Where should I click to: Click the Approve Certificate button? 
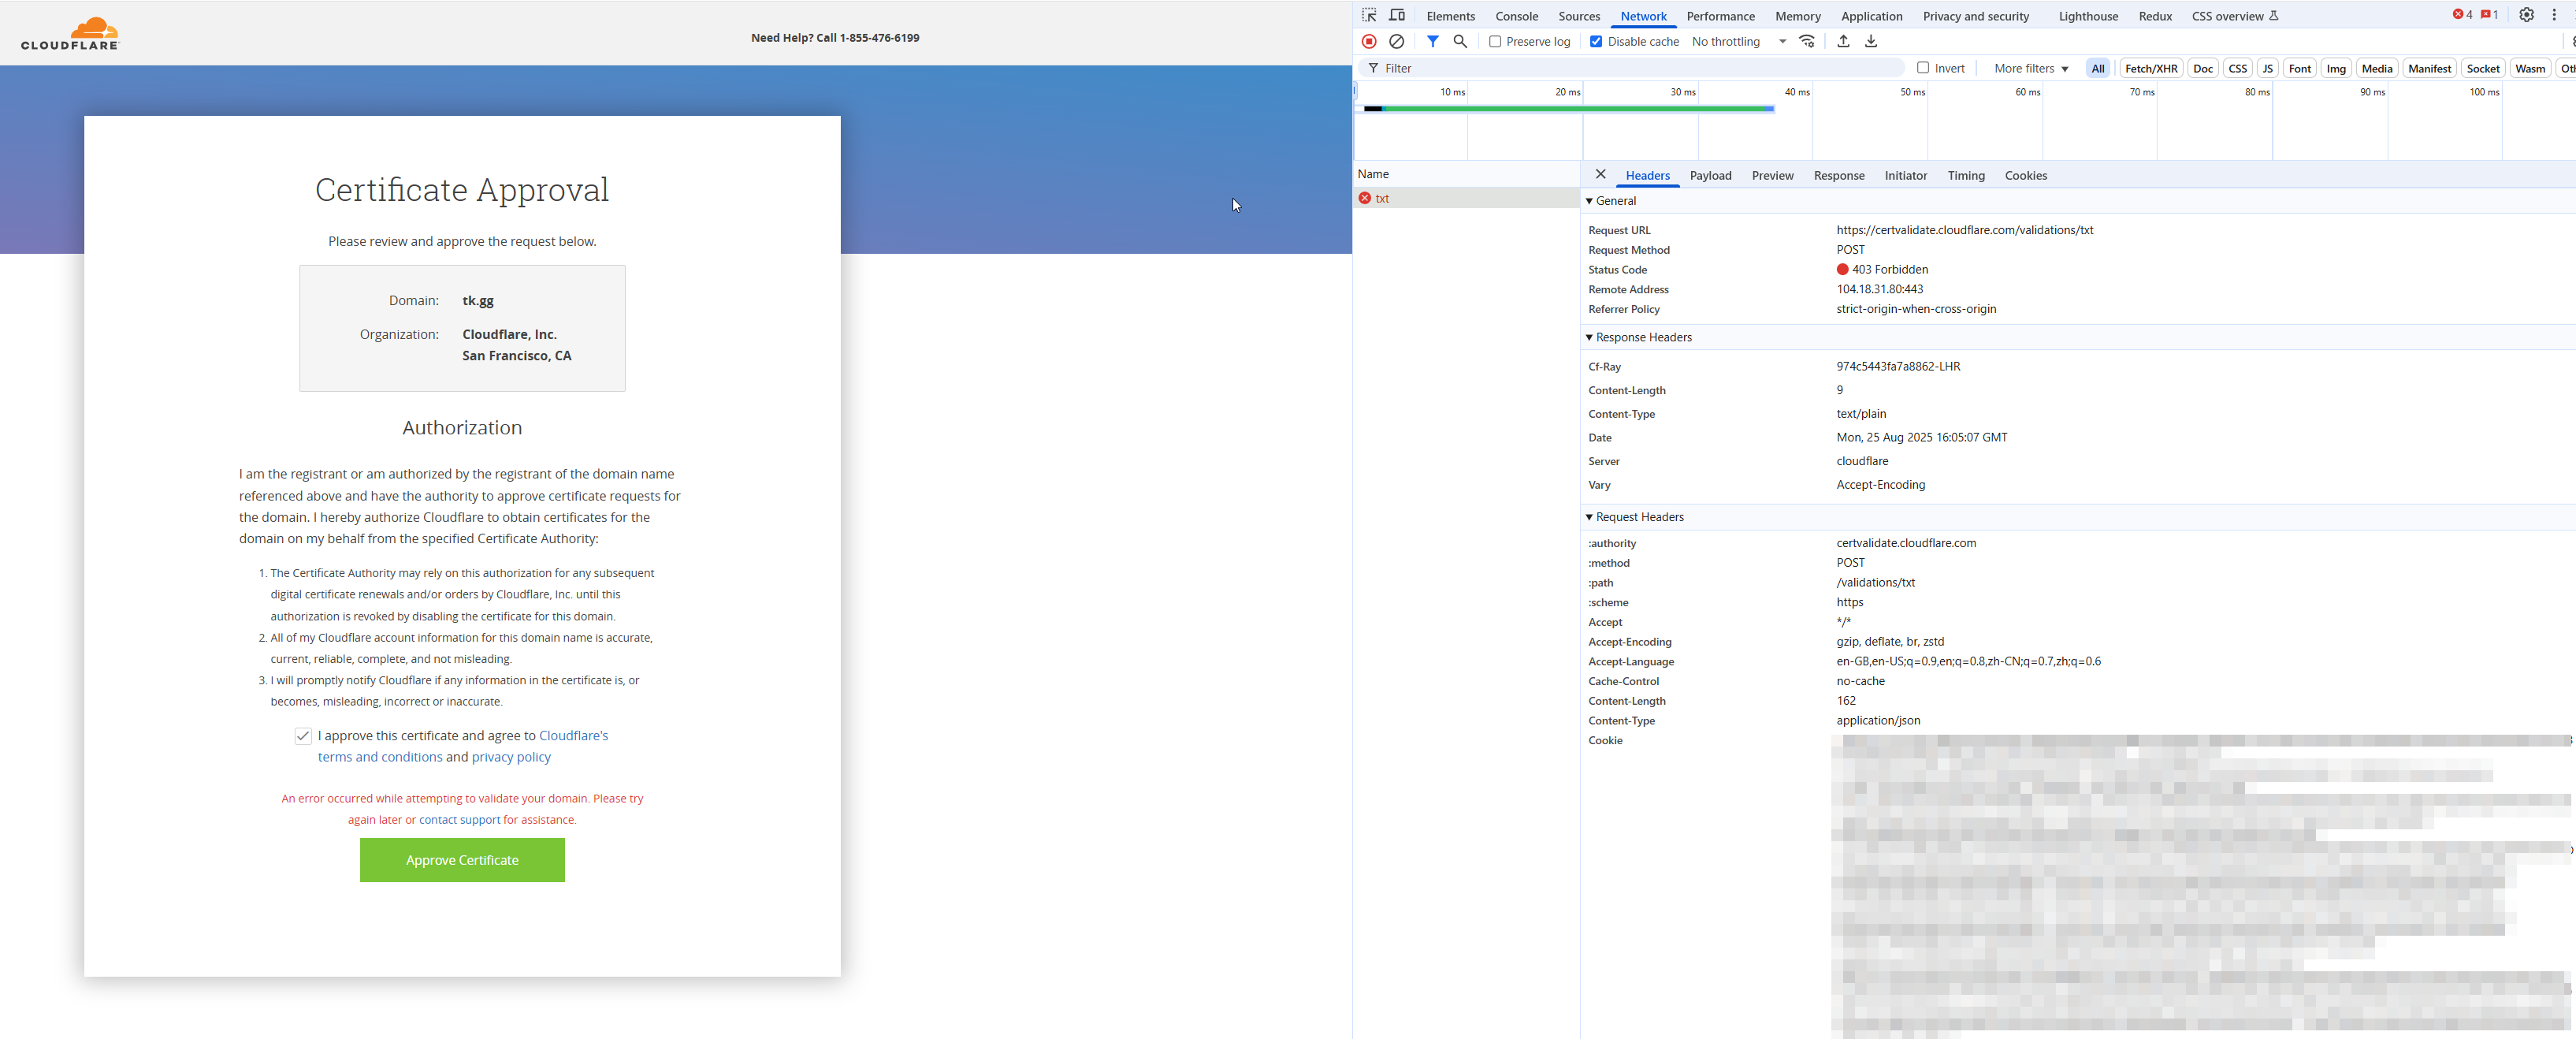click(x=462, y=860)
